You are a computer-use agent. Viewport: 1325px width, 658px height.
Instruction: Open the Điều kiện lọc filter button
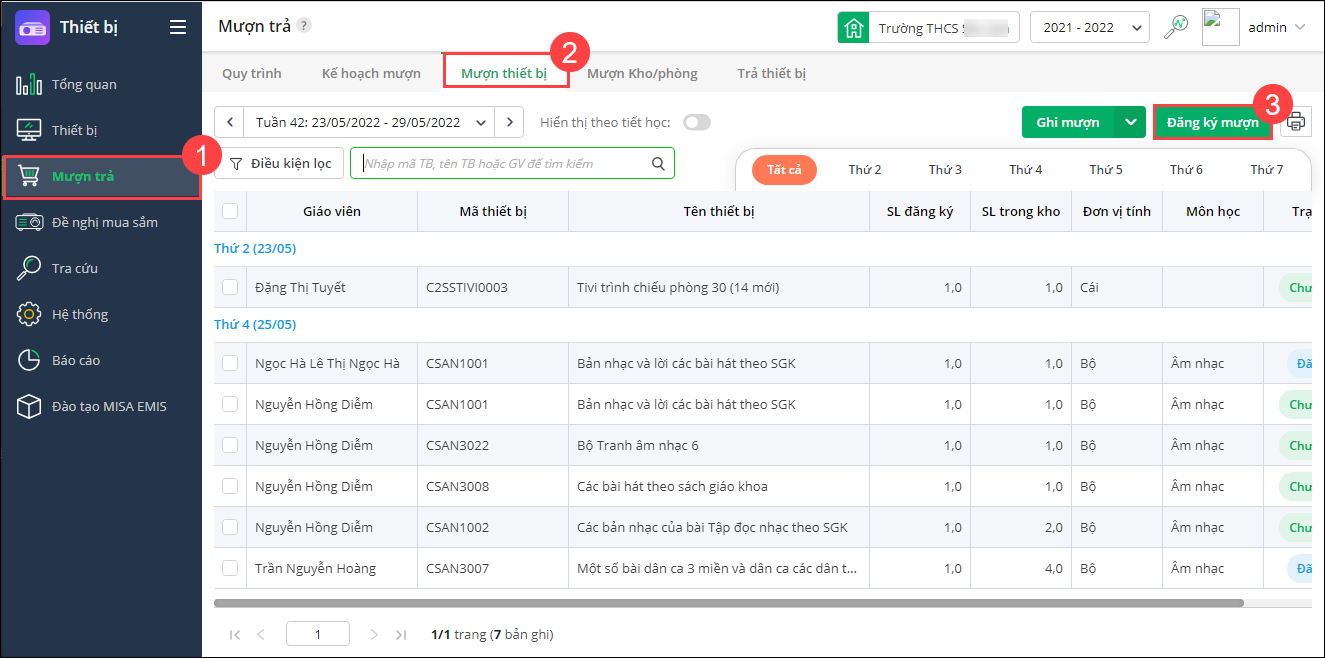pyautogui.click(x=280, y=164)
